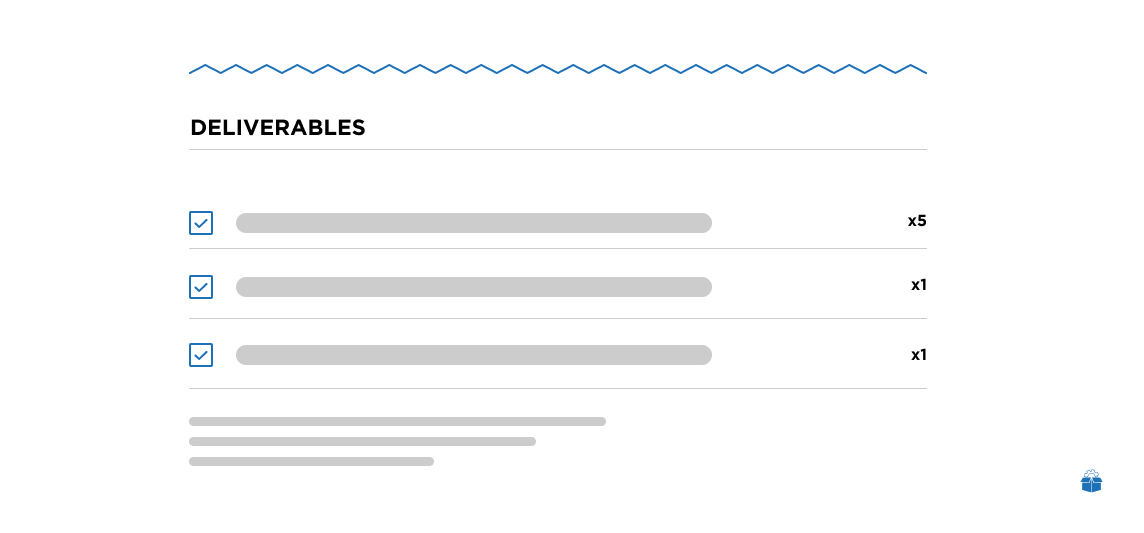Click the gray placeholder bar in the third row
Screen dimensions: 1144x533
pyautogui.click(x=474, y=355)
